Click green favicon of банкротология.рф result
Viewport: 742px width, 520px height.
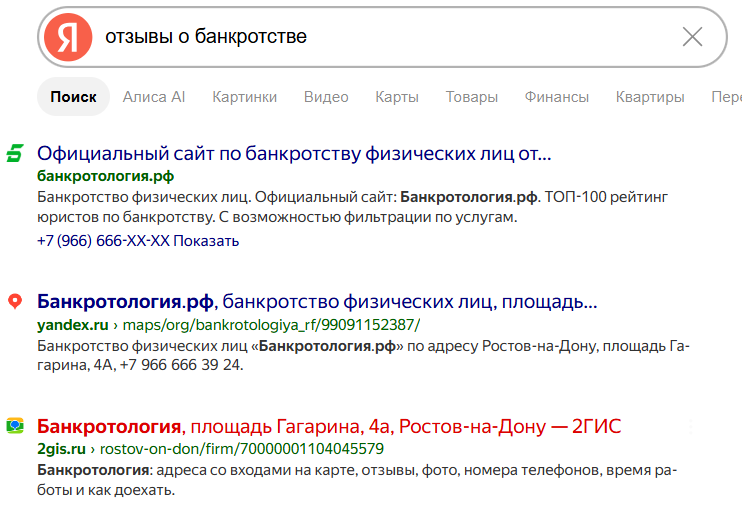(x=15, y=153)
